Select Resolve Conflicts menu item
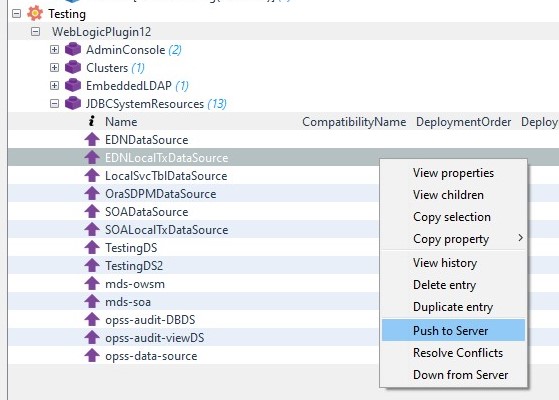Viewport: 559px width, 400px height. [453, 353]
